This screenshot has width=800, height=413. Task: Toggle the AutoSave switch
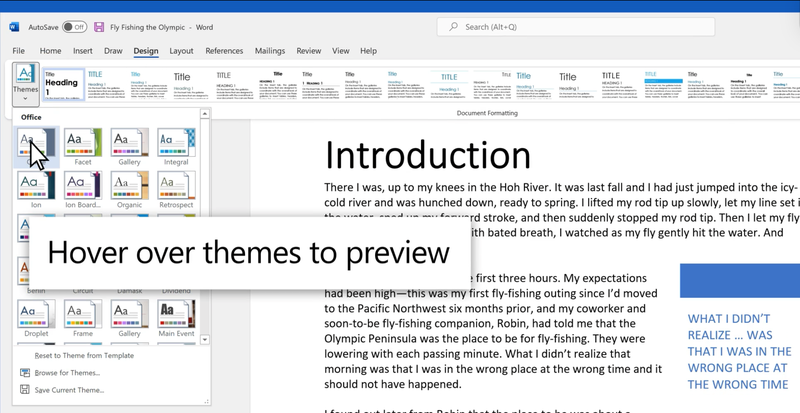74,27
